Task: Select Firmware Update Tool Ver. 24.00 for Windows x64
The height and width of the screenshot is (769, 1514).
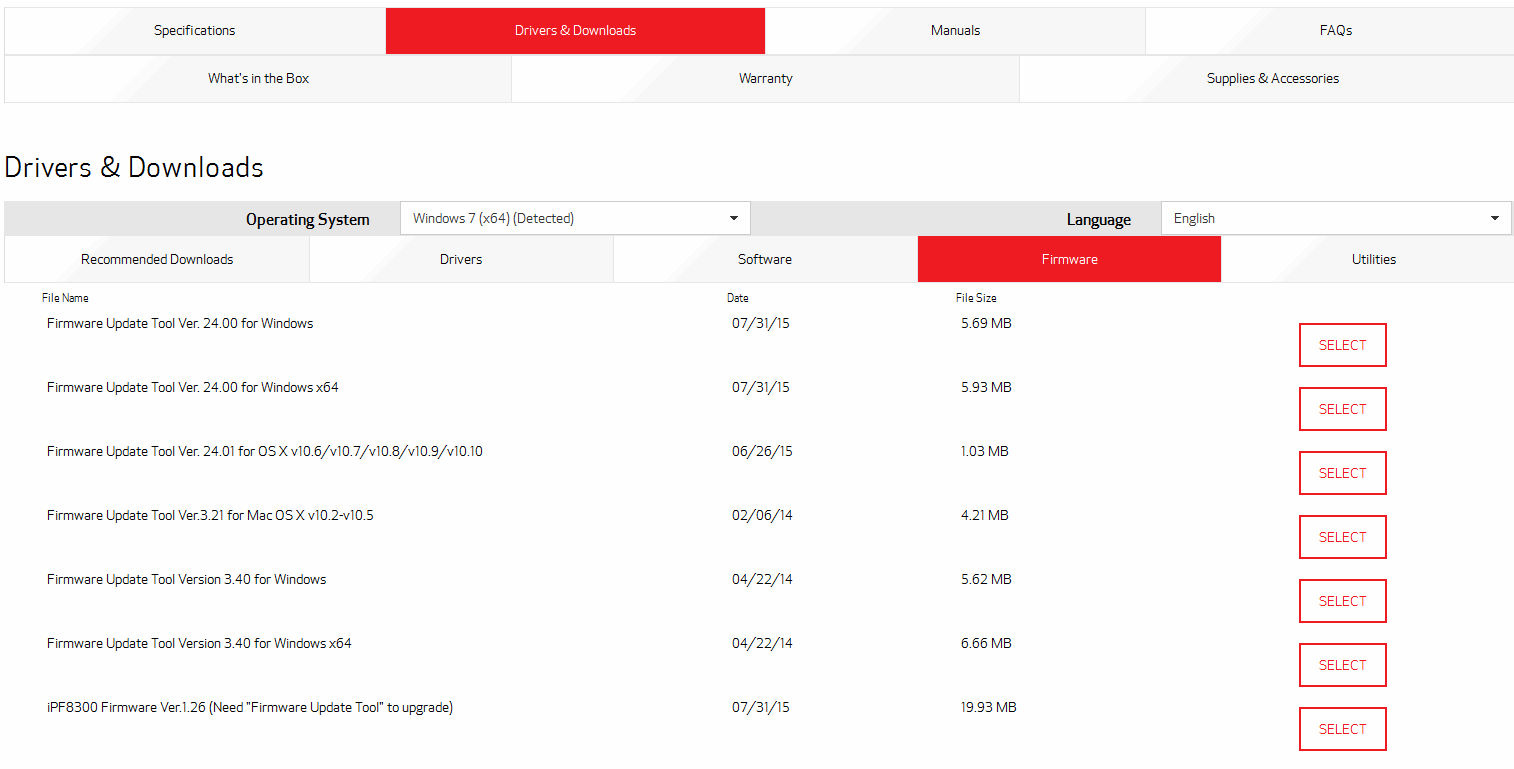Action: click(x=1342, y=408)
